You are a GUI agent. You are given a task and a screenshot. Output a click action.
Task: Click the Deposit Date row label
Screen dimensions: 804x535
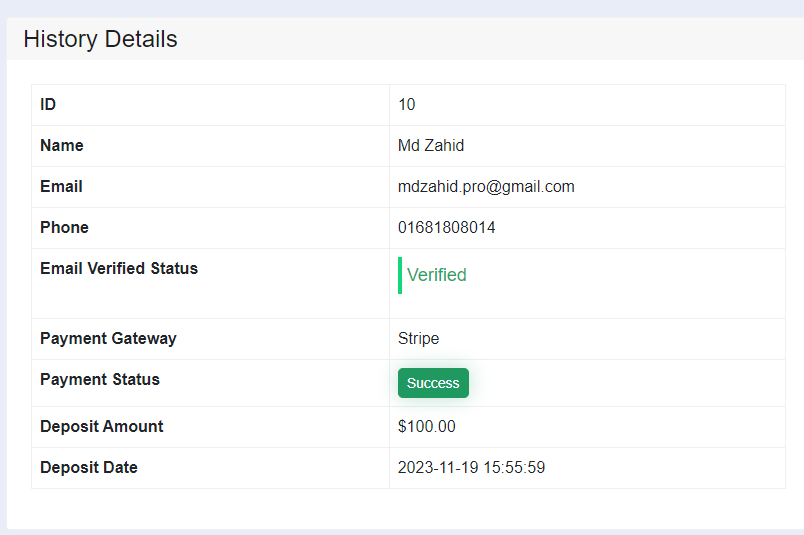tap(89, 467)
